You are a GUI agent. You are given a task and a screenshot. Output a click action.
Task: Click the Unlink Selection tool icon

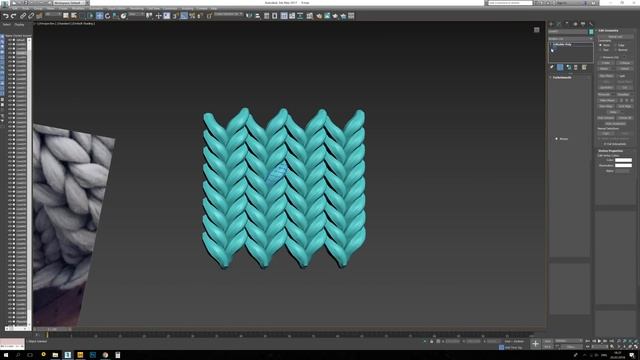click(x=31, y=16)
